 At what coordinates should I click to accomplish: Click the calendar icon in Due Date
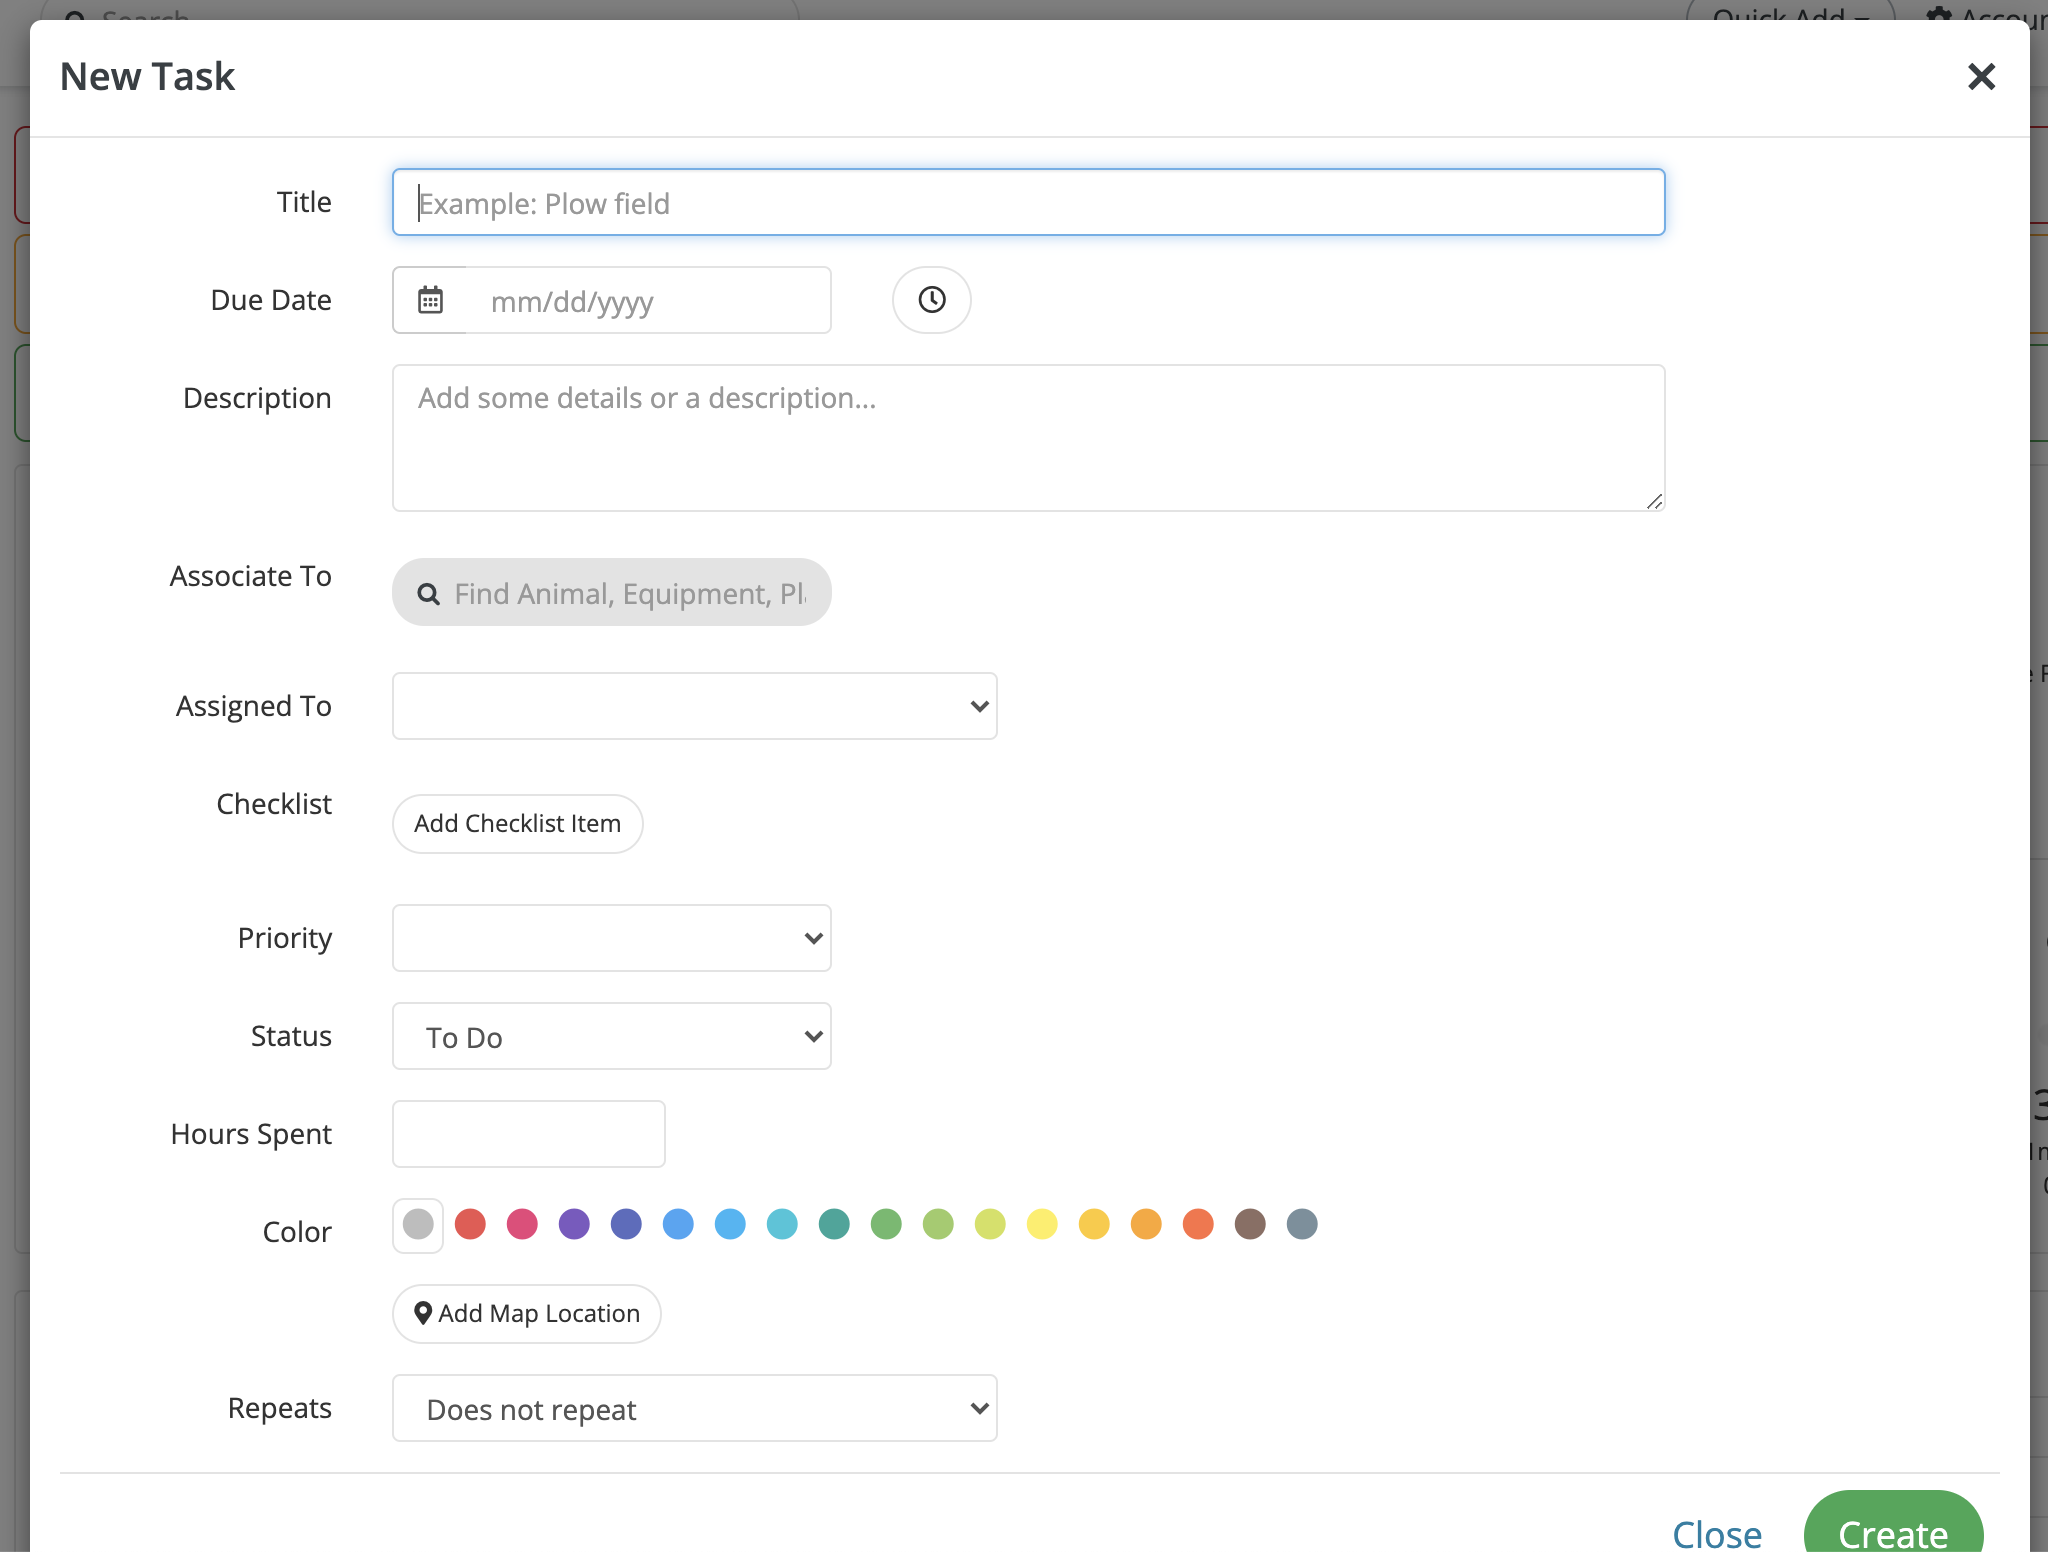tap(430, 300)
